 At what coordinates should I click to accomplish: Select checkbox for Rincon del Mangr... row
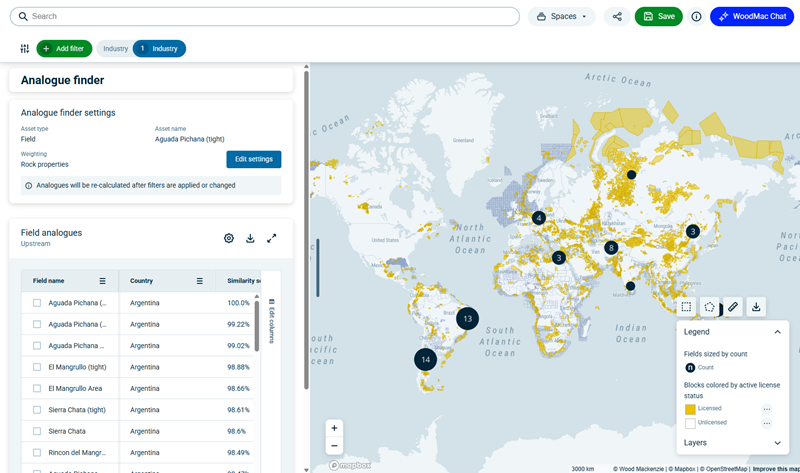click(37, 452)
